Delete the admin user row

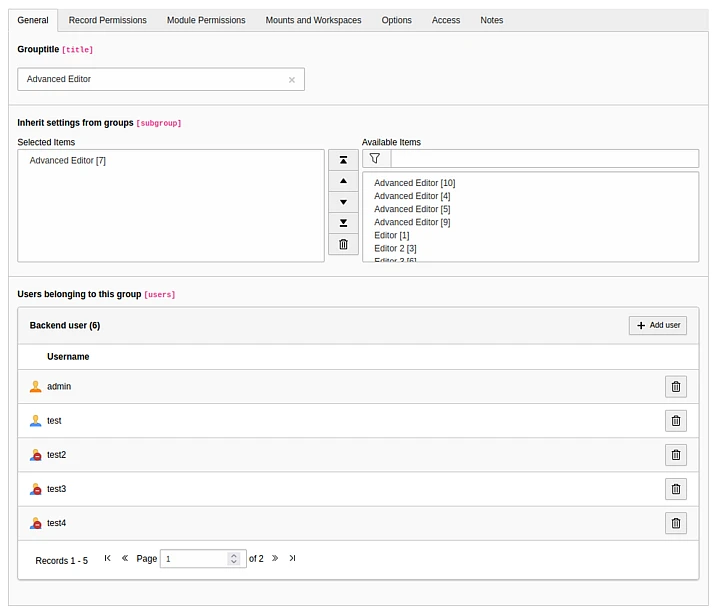coord(675,387)
